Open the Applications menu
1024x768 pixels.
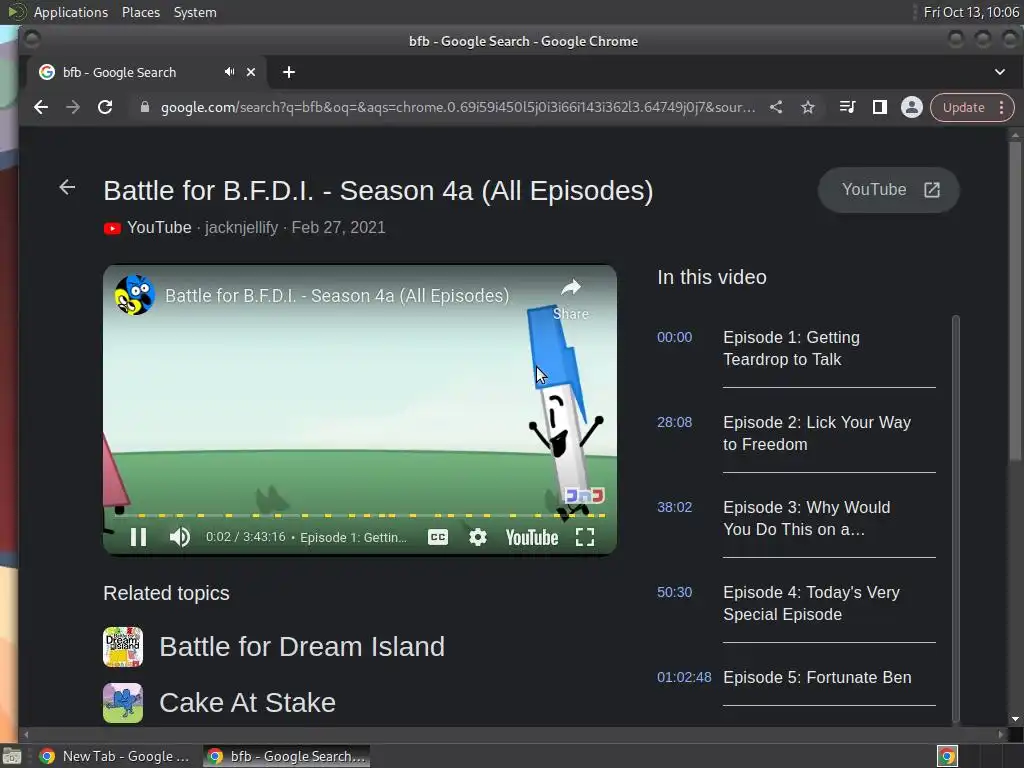(x=71, y=12)
